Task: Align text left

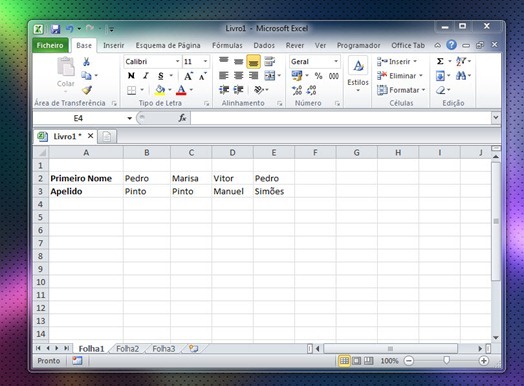Action: point(224,76)
